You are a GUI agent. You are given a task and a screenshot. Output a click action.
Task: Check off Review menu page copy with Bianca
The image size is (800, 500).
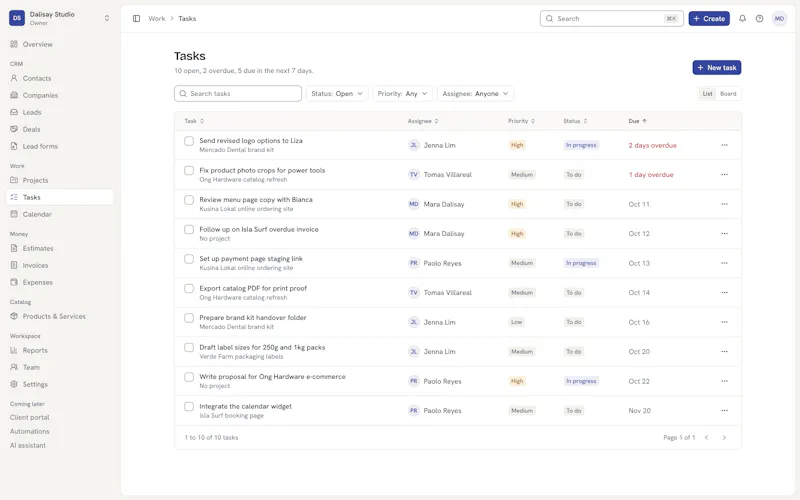coord(189,200)
